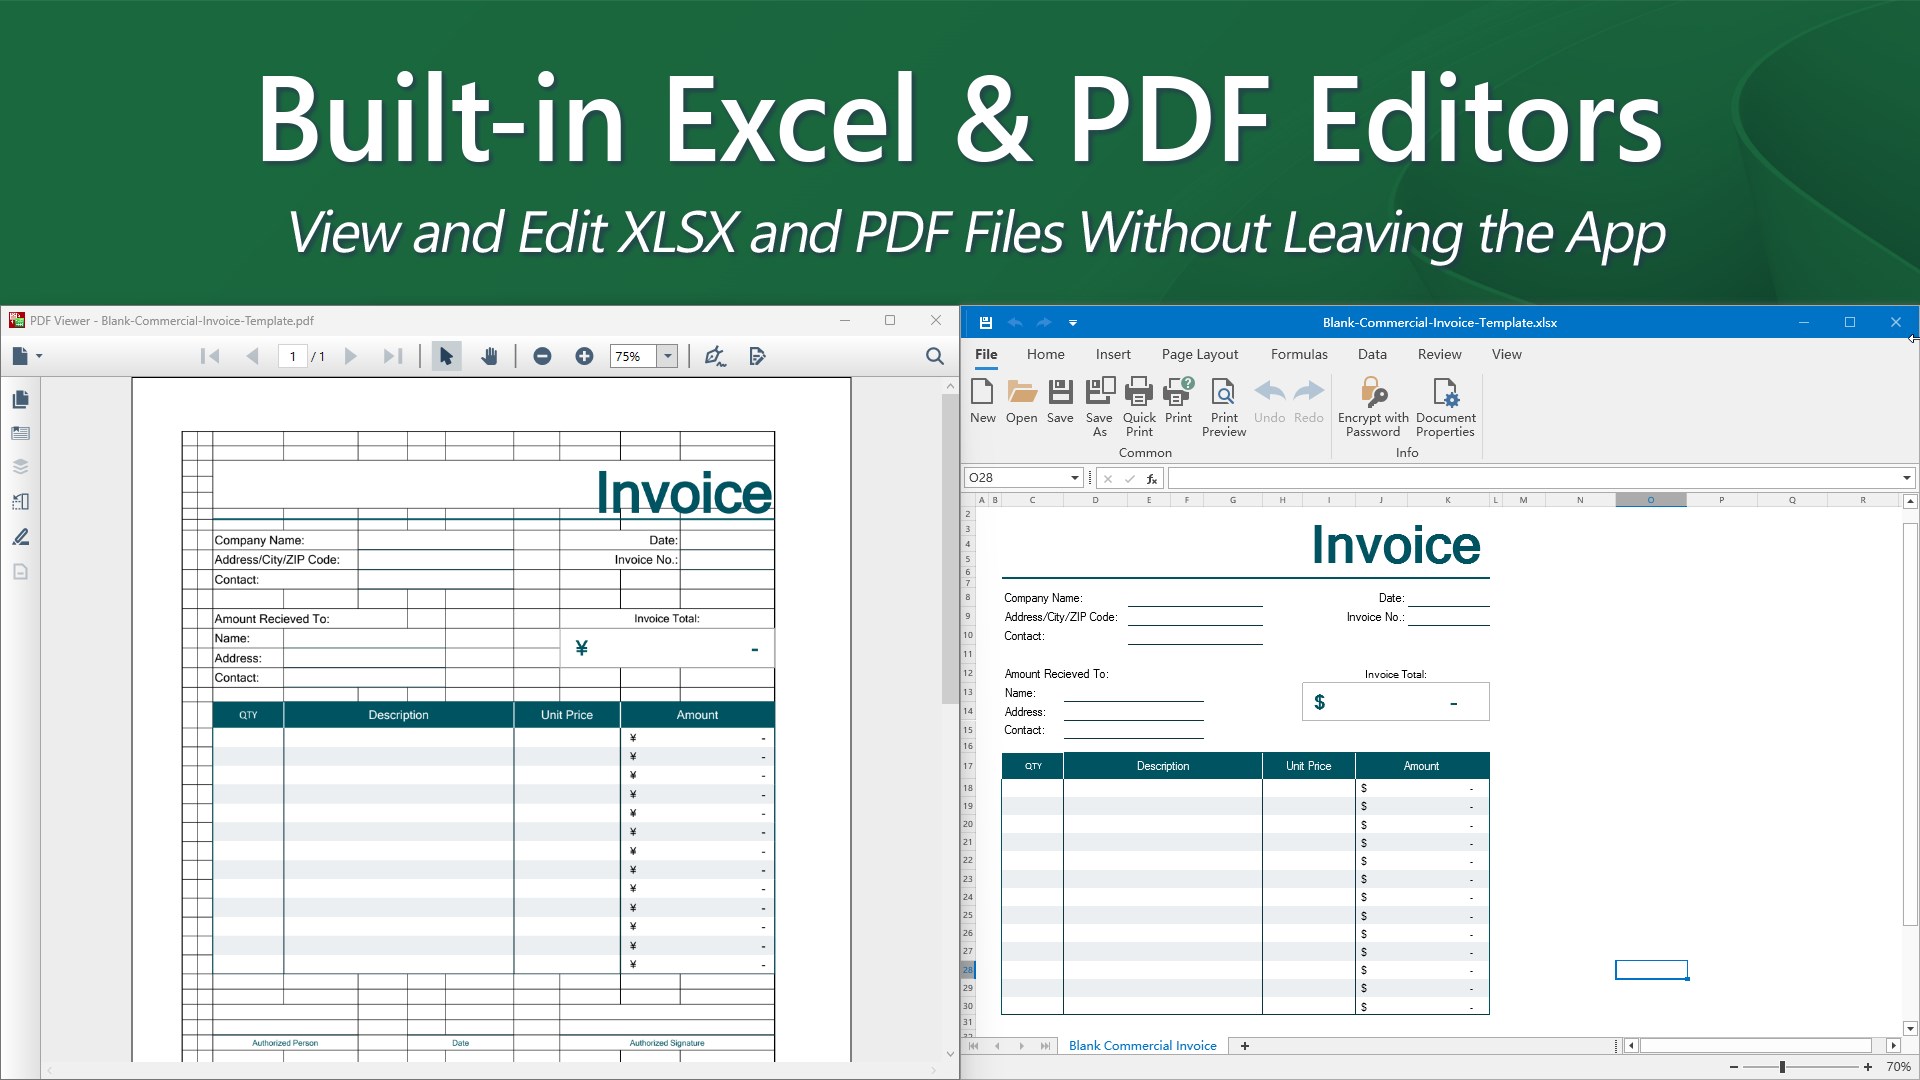Open search magnifier in PDF Viewer
This screenshot has height=1080, width=1920.
(934, 356)
